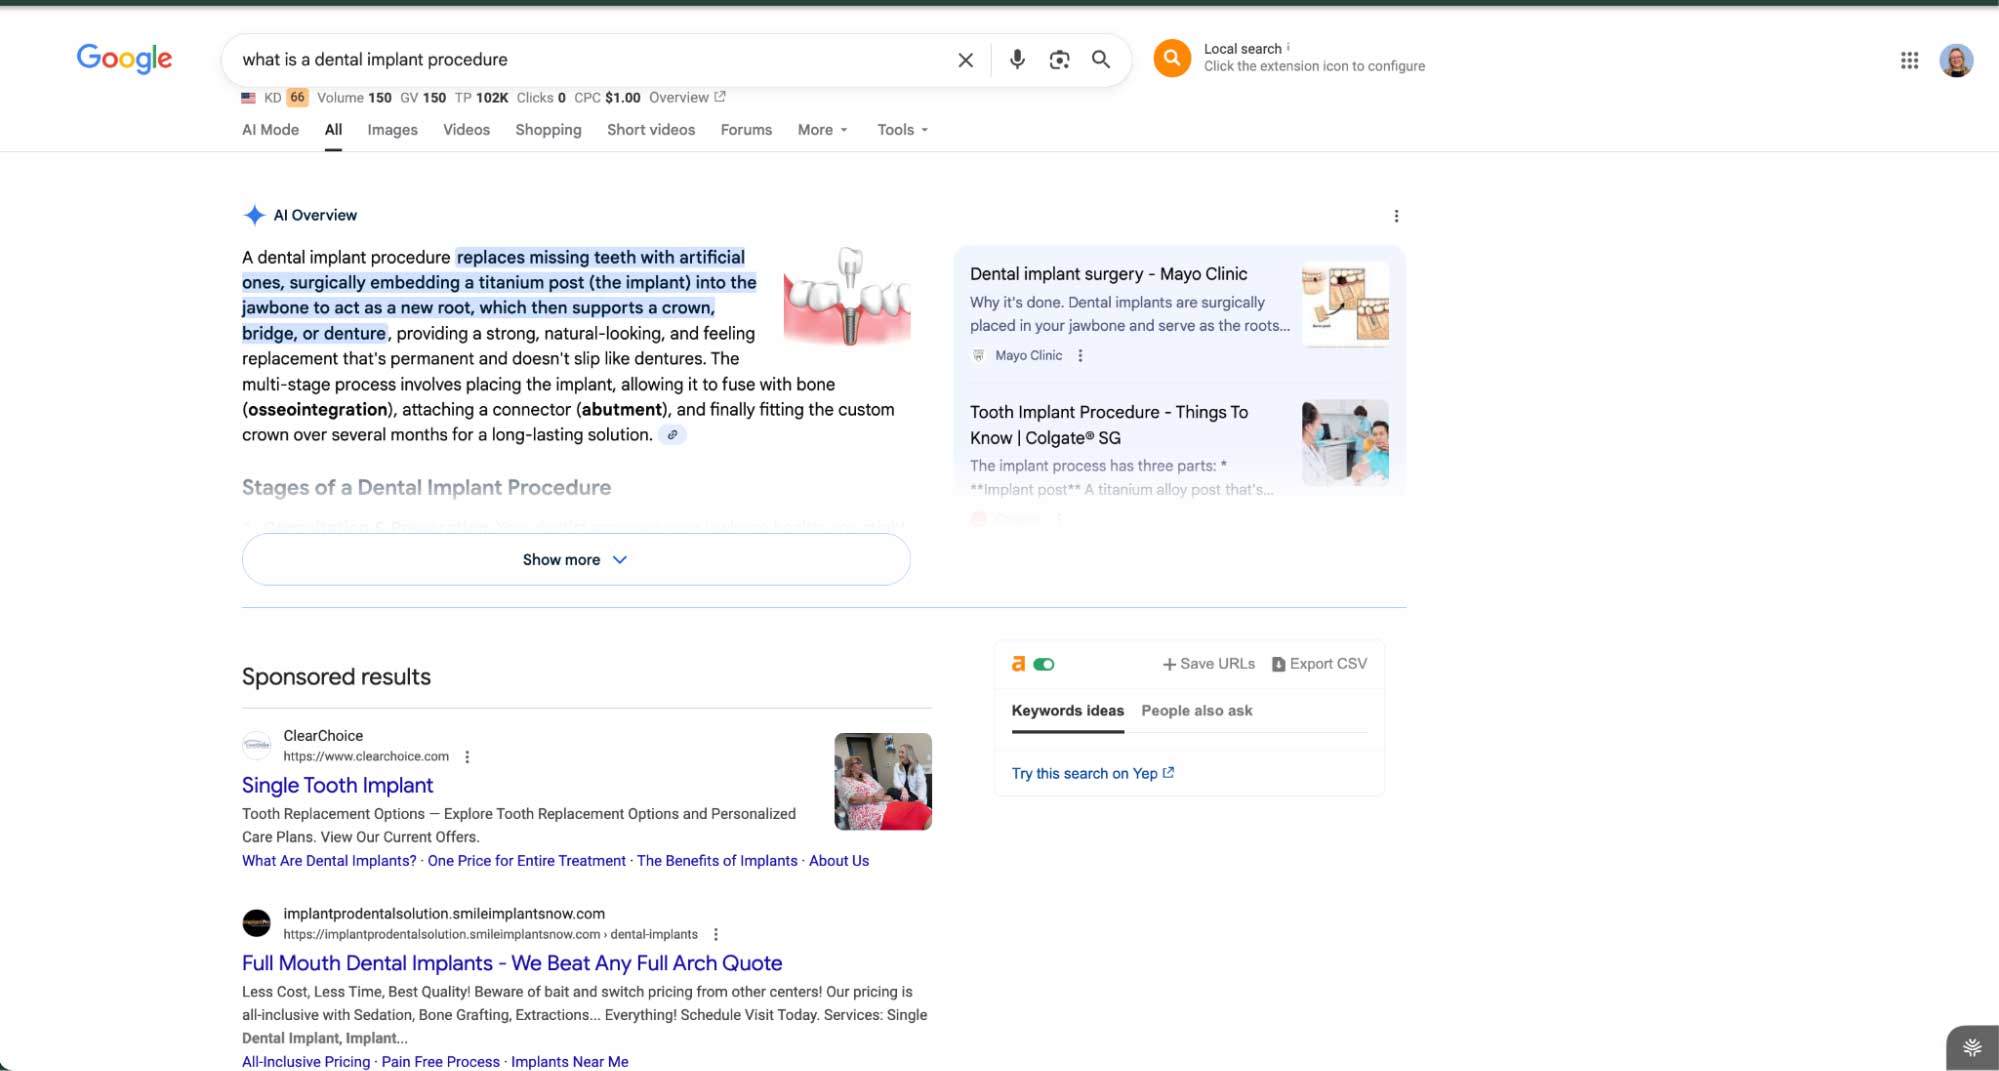Expand the More search filters dropdown
This screenshot has width=1999, height=1071.
(x=822, y=130)
